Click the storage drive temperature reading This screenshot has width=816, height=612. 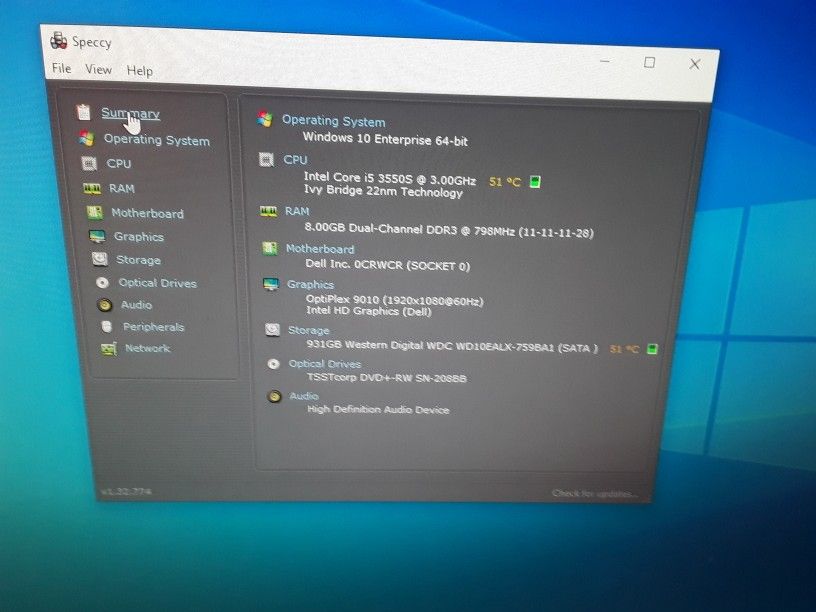click(624, 349)
